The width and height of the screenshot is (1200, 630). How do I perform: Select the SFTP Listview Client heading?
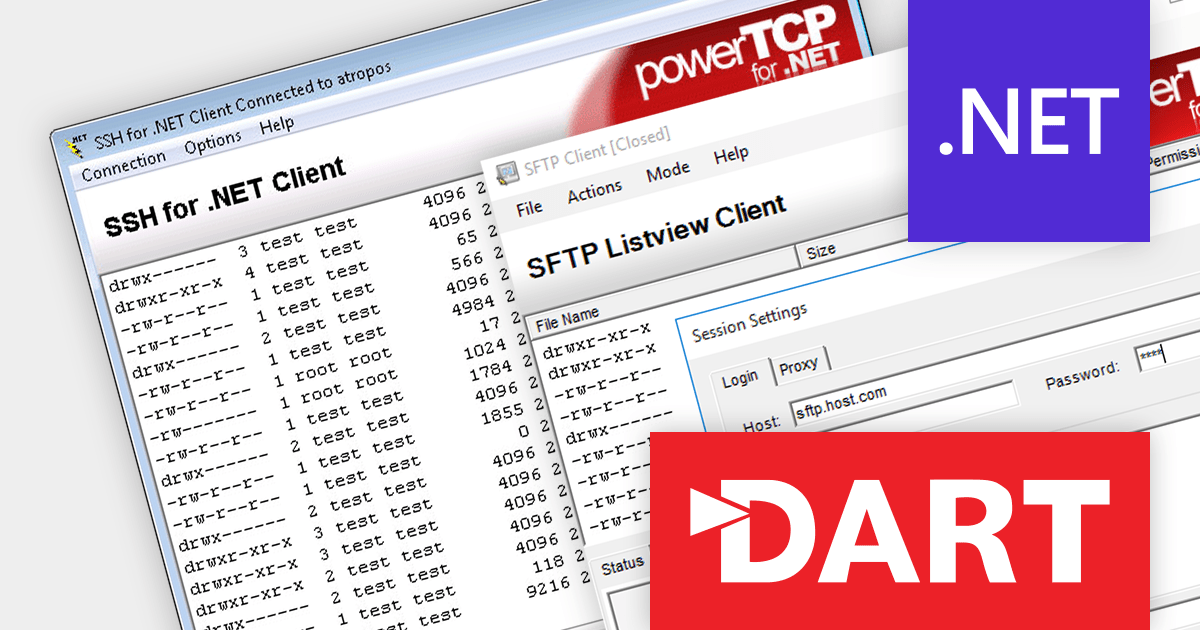656,237
